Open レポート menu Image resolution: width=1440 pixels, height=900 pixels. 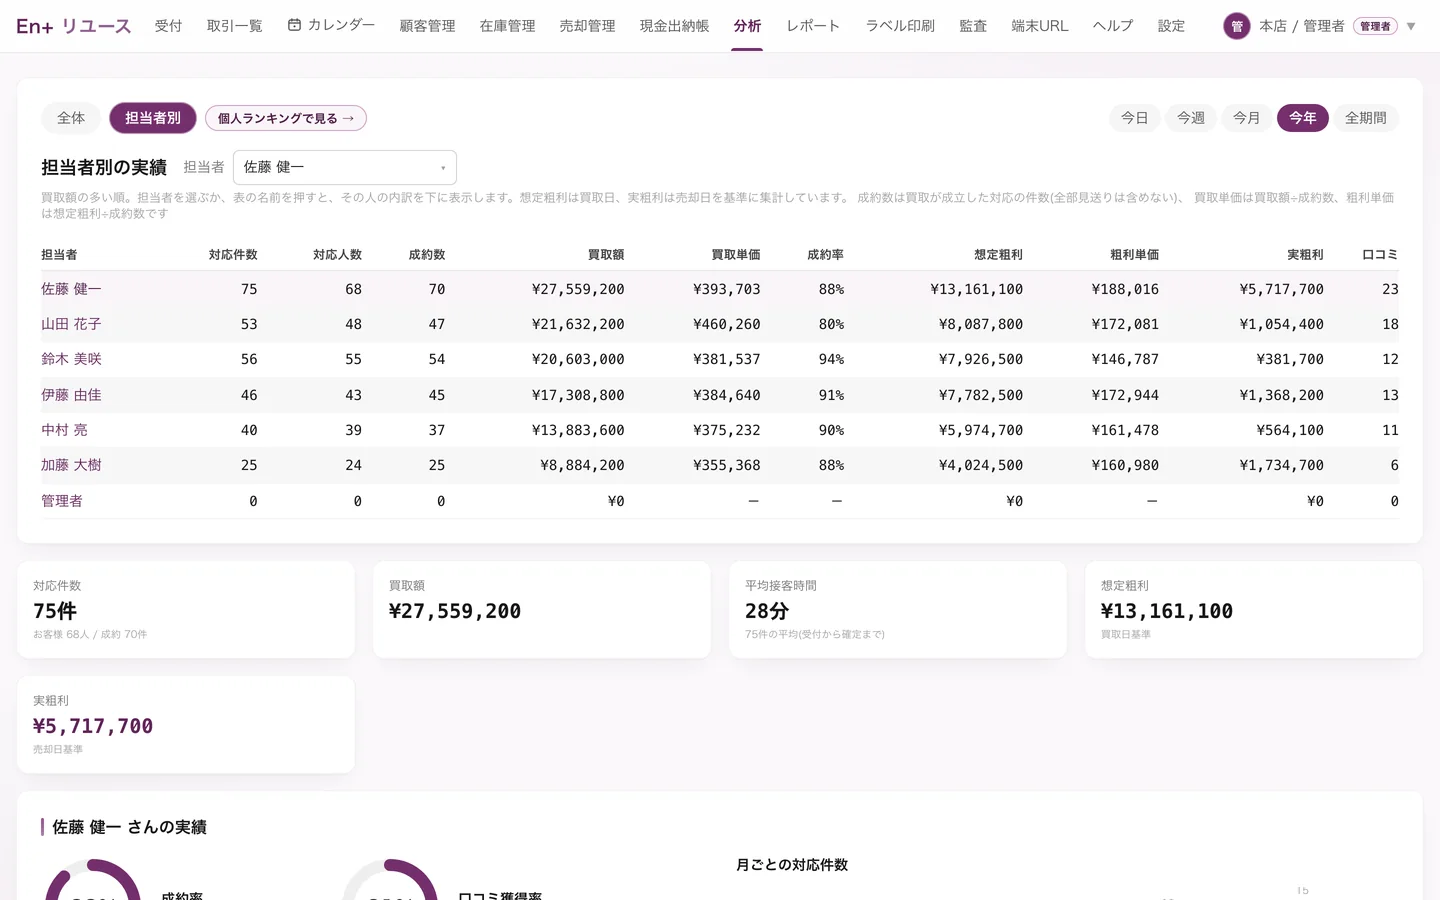point(813,26)
